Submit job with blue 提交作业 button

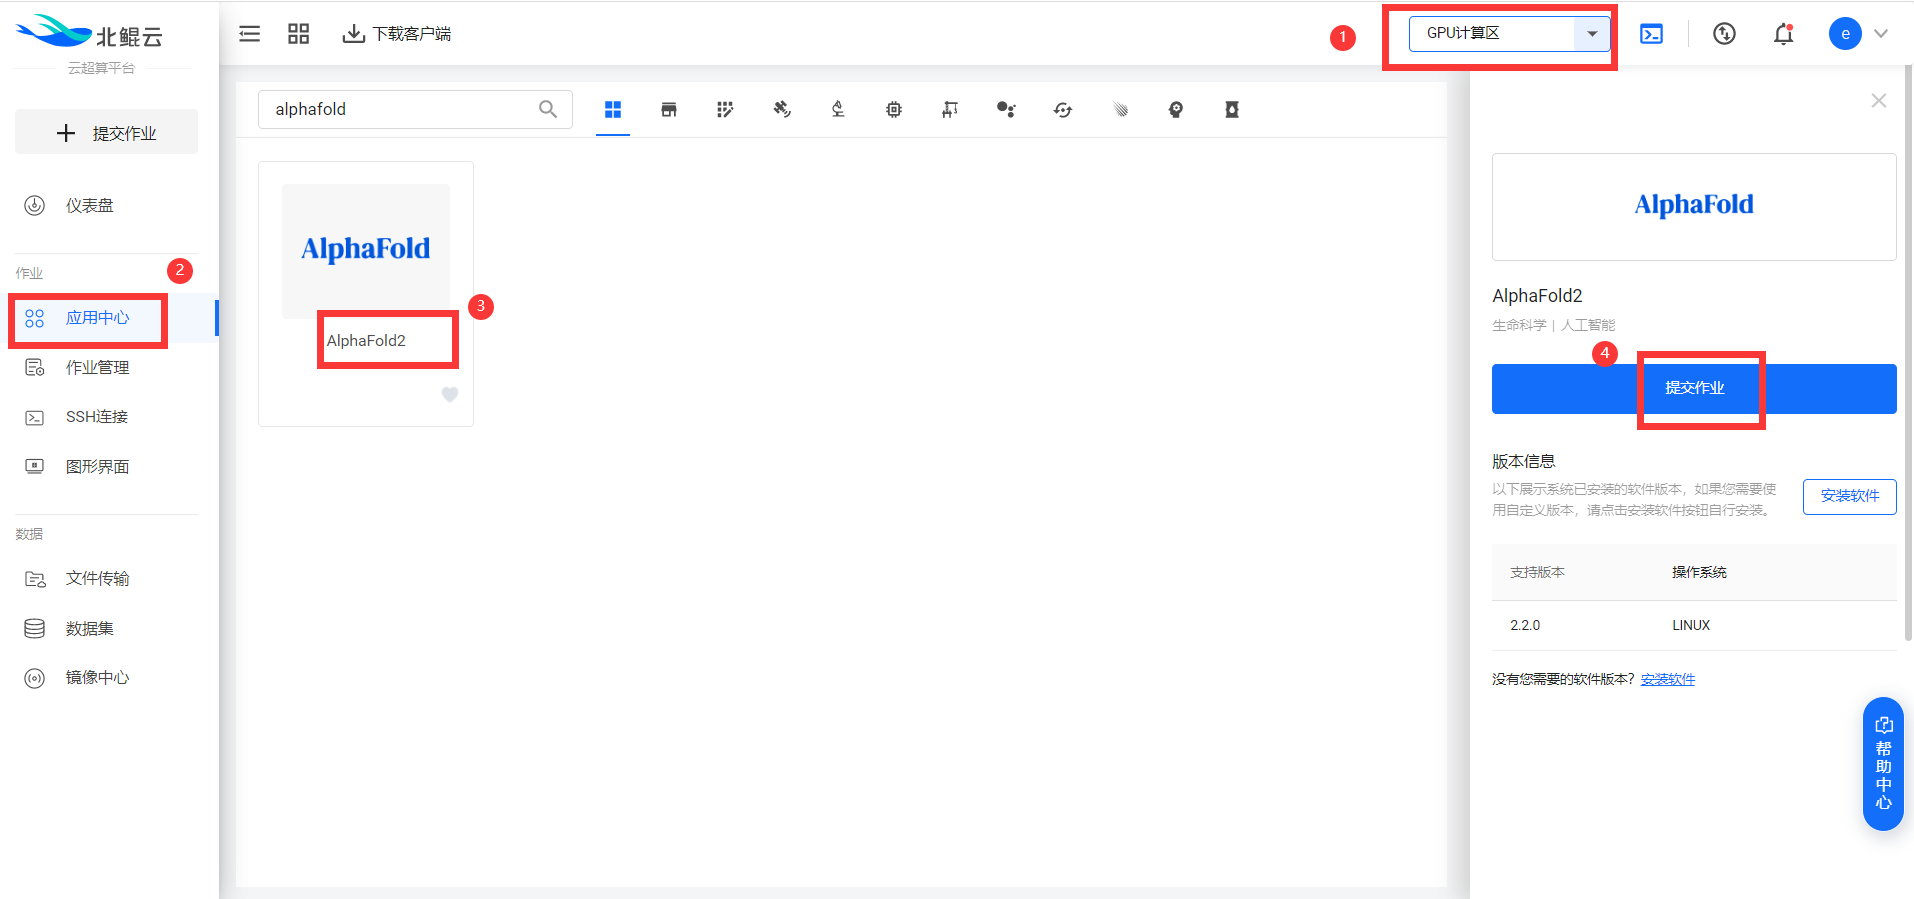pos(1694,389)
